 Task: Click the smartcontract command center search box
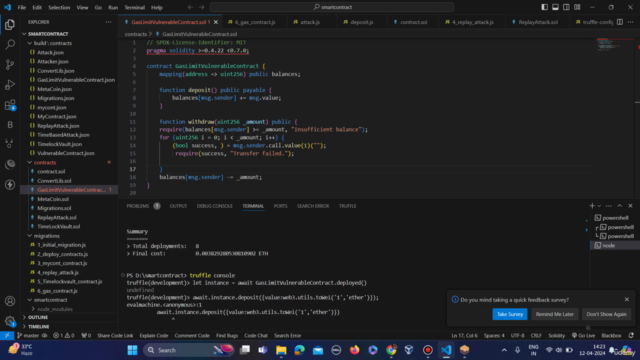pyautogui.click(x=332, y=7)
